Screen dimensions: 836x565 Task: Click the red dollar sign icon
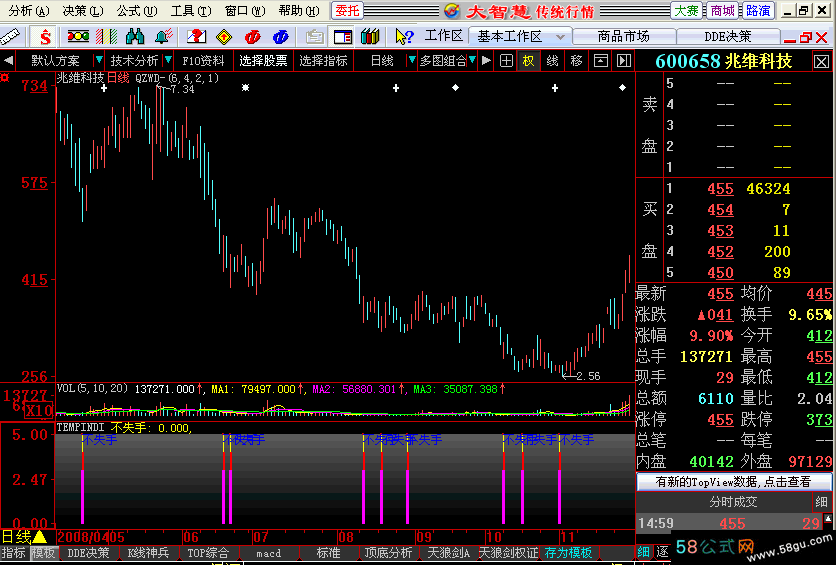pyautogui.click(x=45, y=37)
